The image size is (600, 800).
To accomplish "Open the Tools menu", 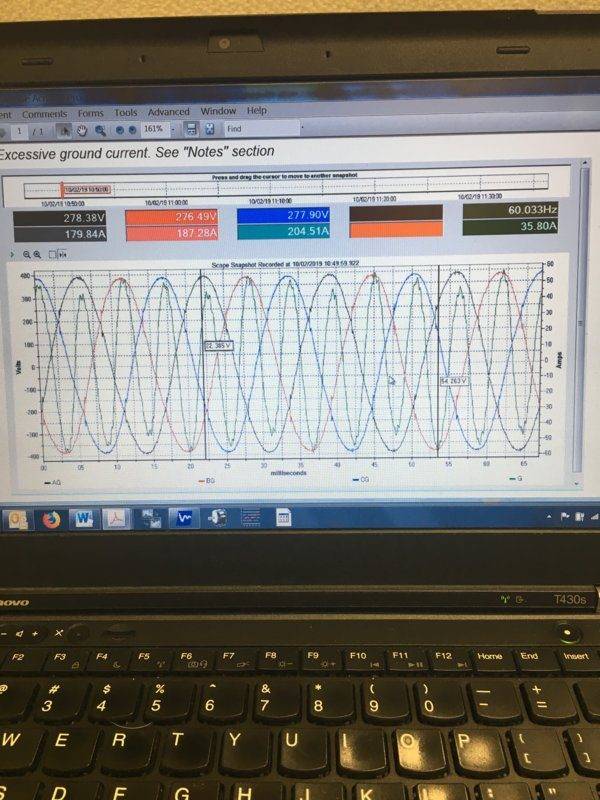I will pyautogui.click(x=126, y=113).
